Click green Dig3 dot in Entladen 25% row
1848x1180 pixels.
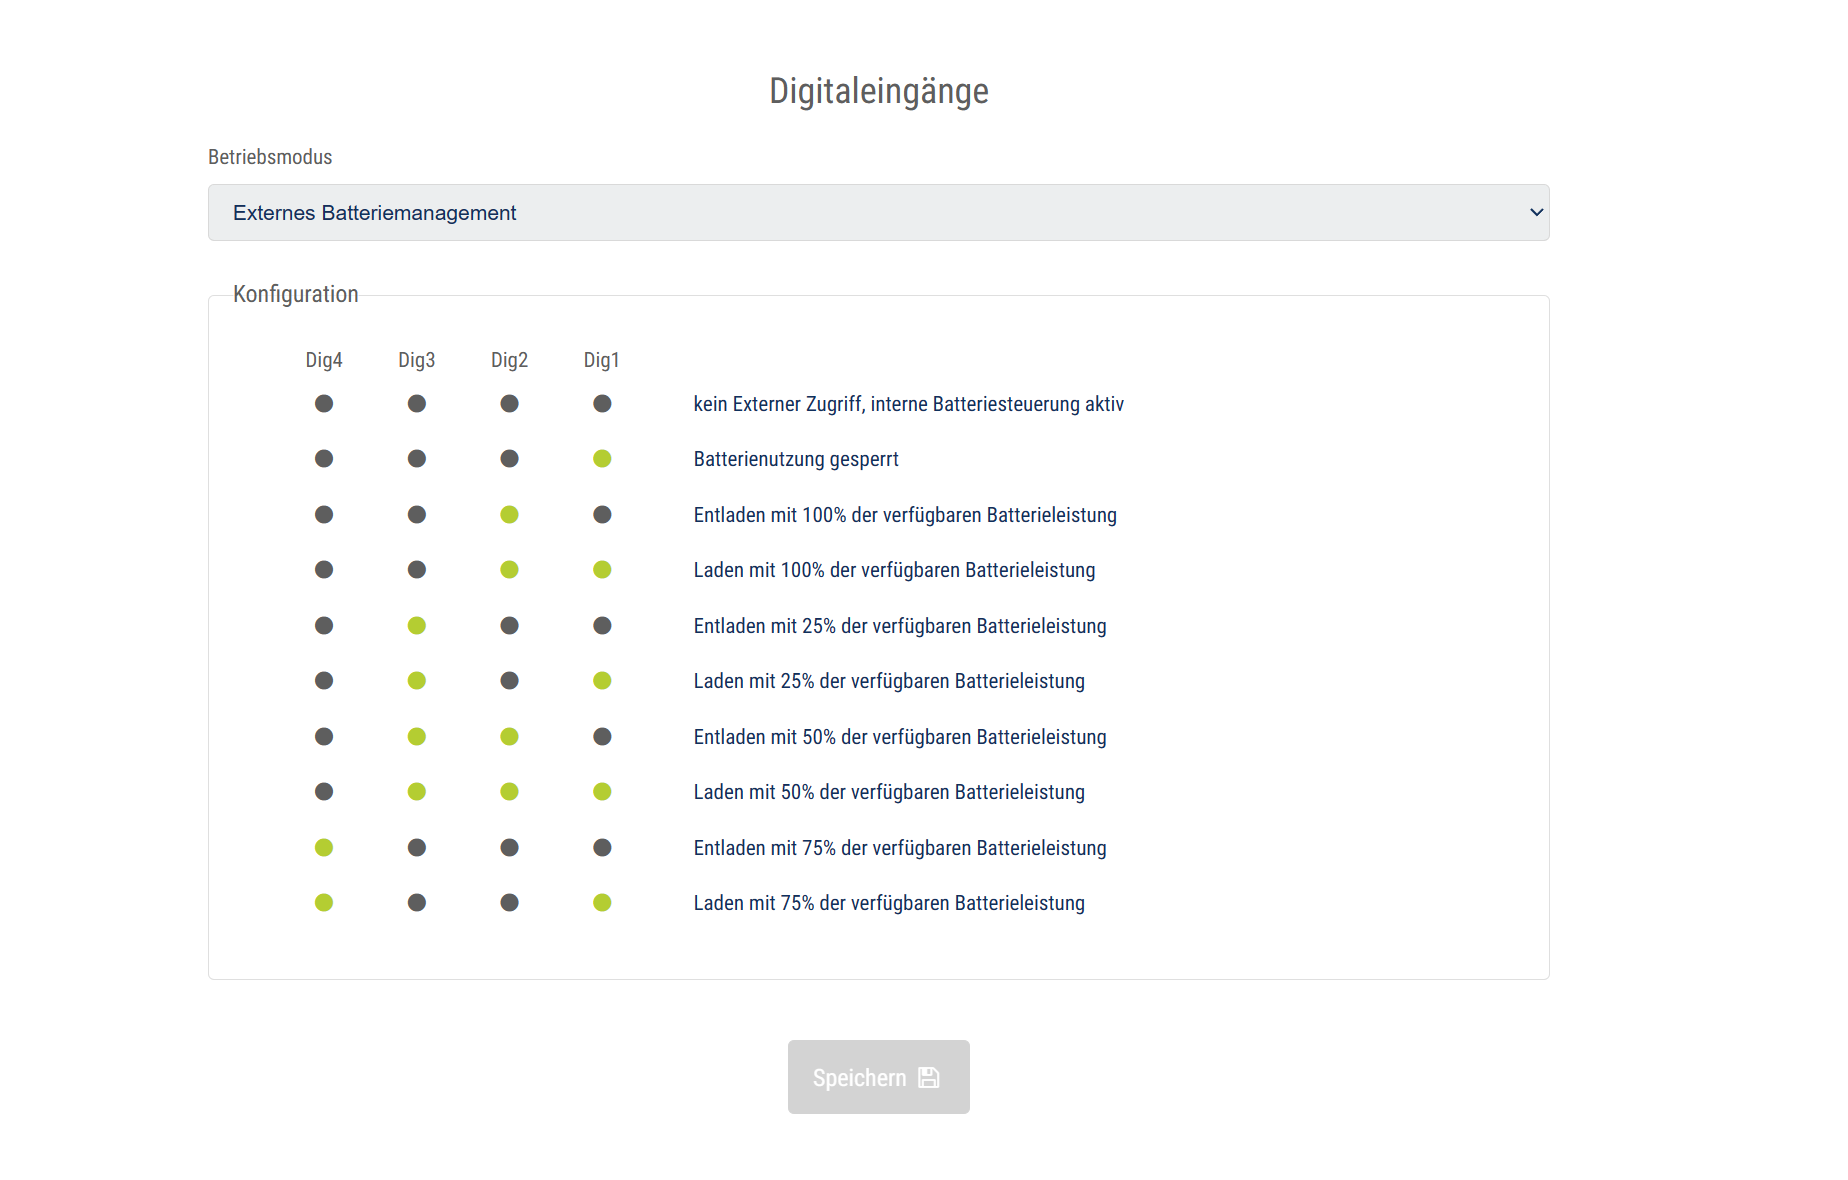[x=417, y=626]
